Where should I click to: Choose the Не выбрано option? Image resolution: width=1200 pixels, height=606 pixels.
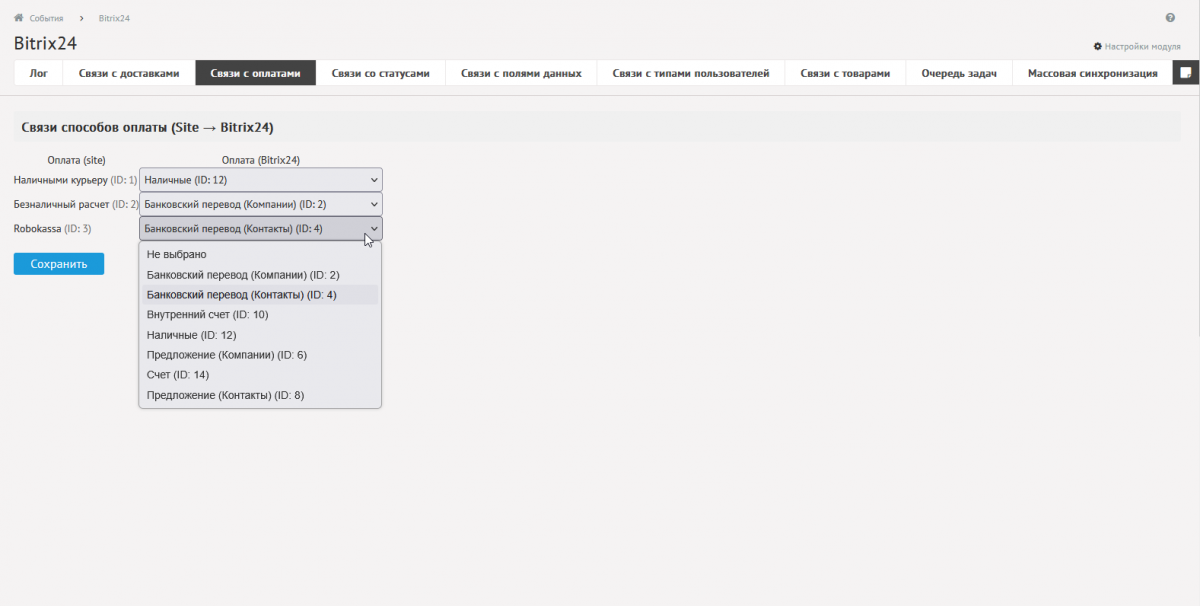(177, 254)
